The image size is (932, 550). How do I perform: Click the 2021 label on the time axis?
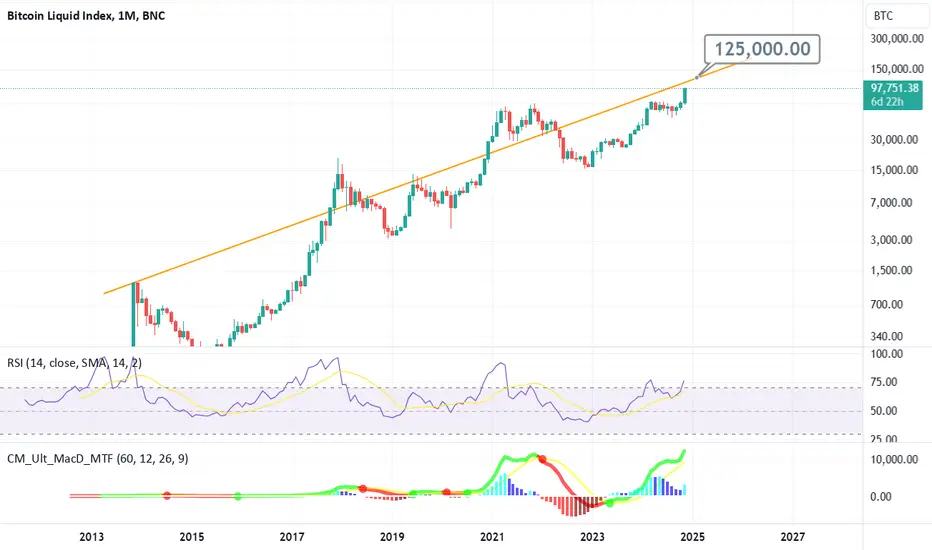tap(492, 537)
